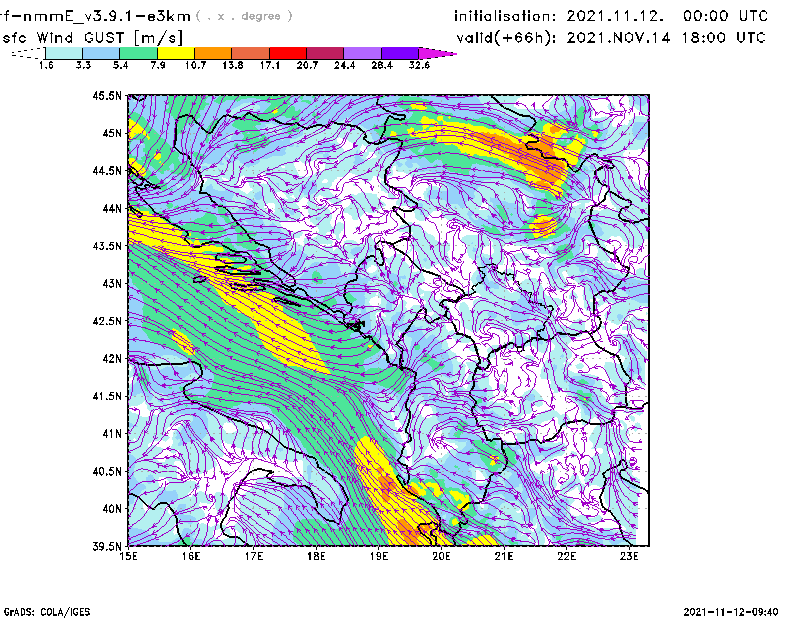Click the 42N latitude label
The height and width of the screenshot is (618, 800).
(x=112, y=359)
